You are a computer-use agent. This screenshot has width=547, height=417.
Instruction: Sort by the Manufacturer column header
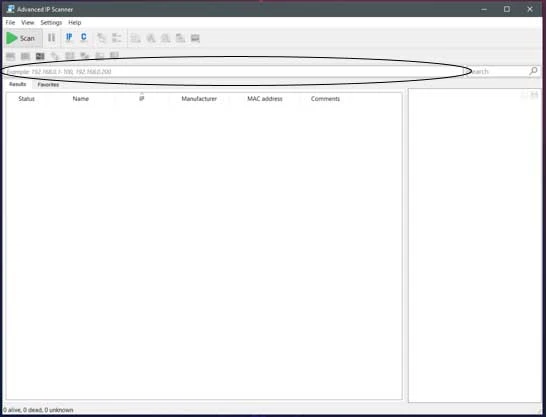coord(199,99)
